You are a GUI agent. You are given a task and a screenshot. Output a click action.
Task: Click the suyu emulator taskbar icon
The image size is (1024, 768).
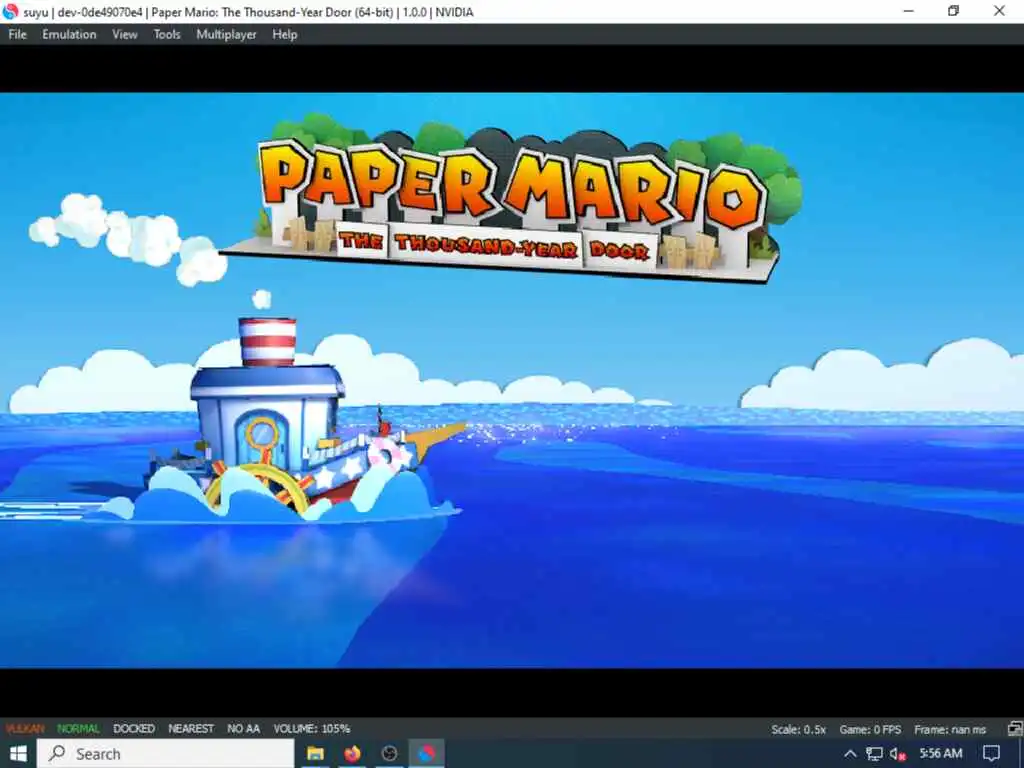tap(426, 754)
